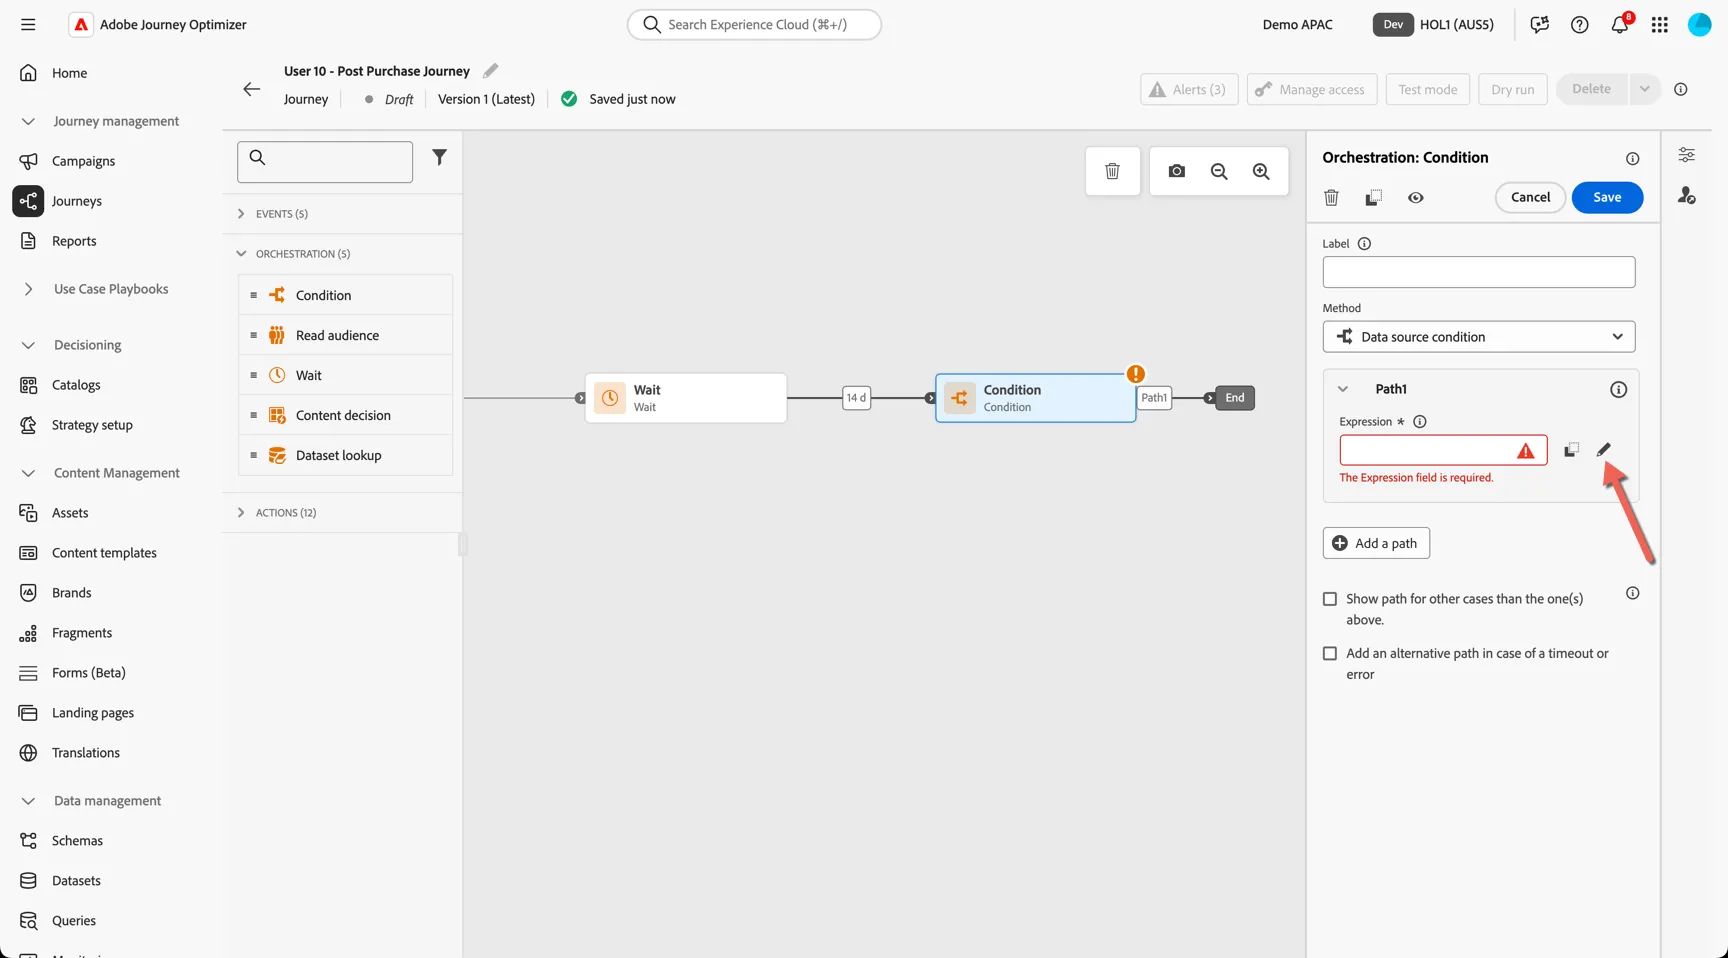Open the expression editor pencil icon

[1604, 450]
